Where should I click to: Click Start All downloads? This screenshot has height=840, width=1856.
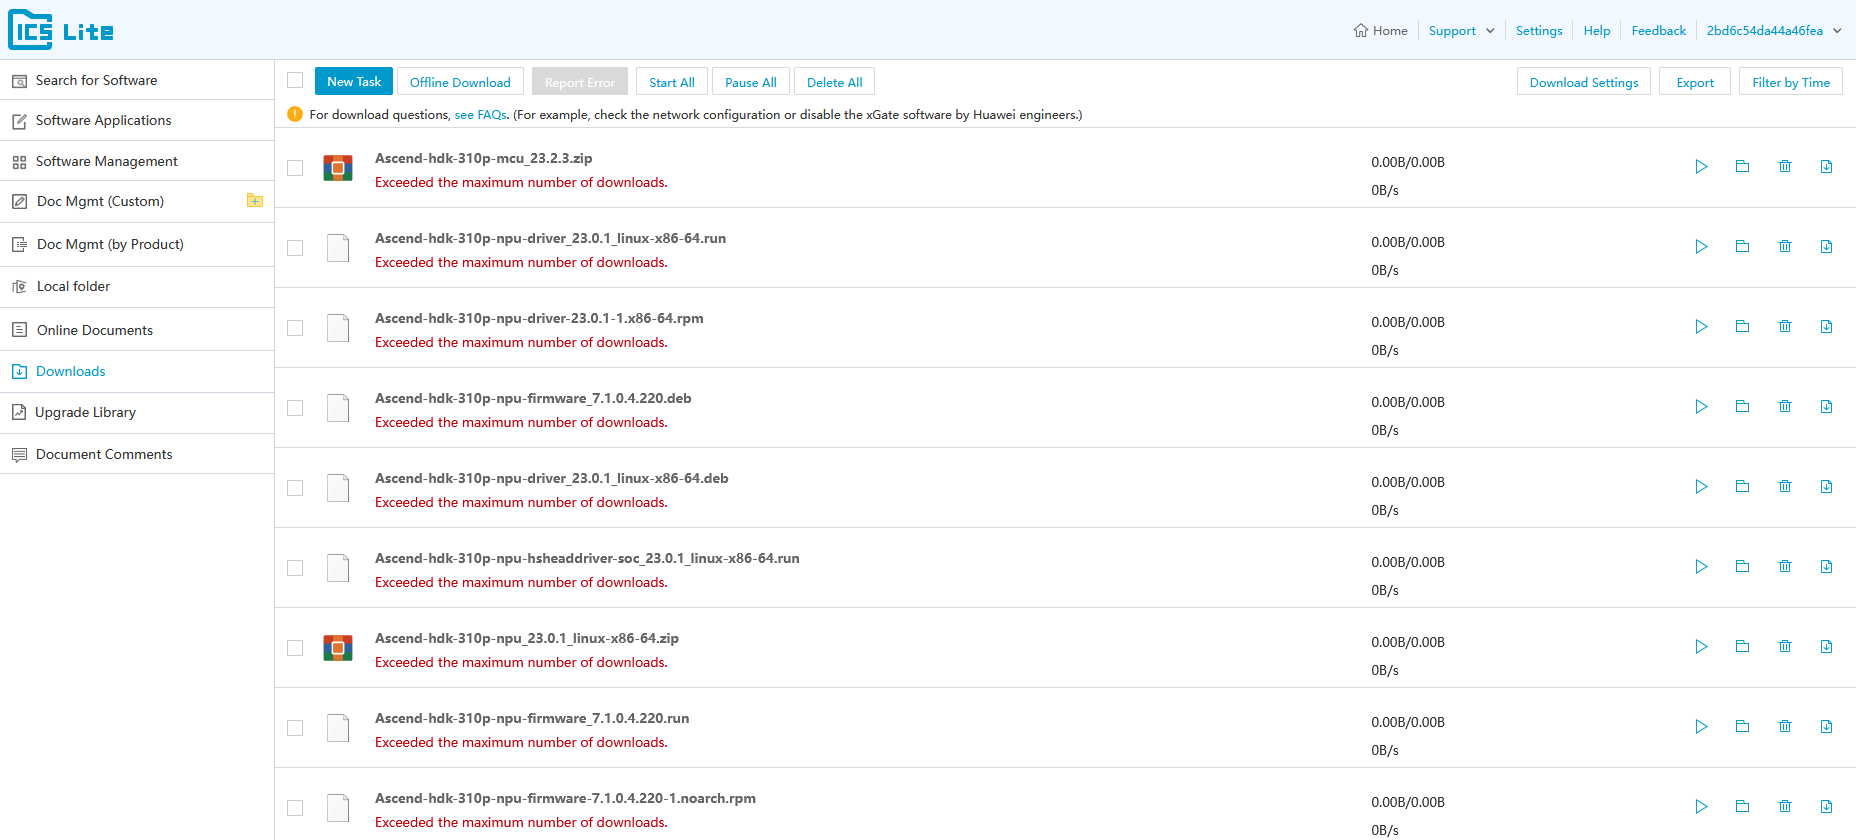(672, 82)
